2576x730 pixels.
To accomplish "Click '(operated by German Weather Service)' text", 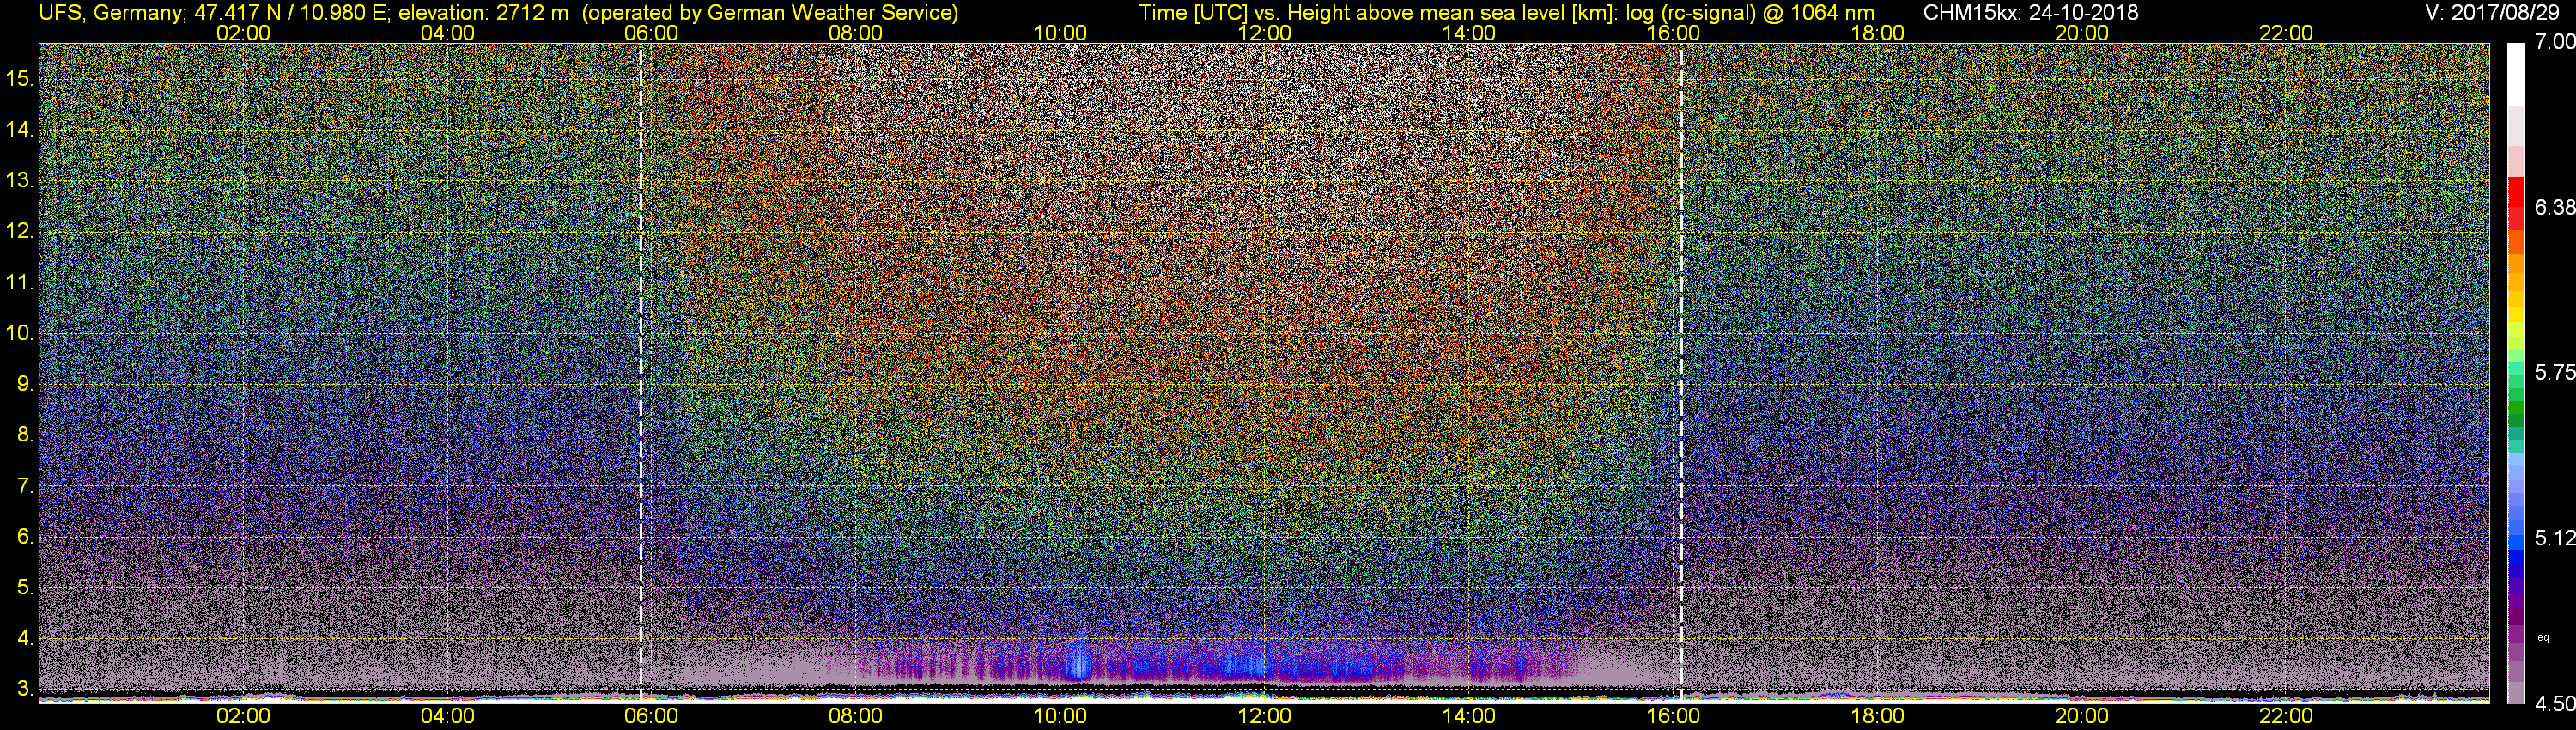I will click(770, 13).
